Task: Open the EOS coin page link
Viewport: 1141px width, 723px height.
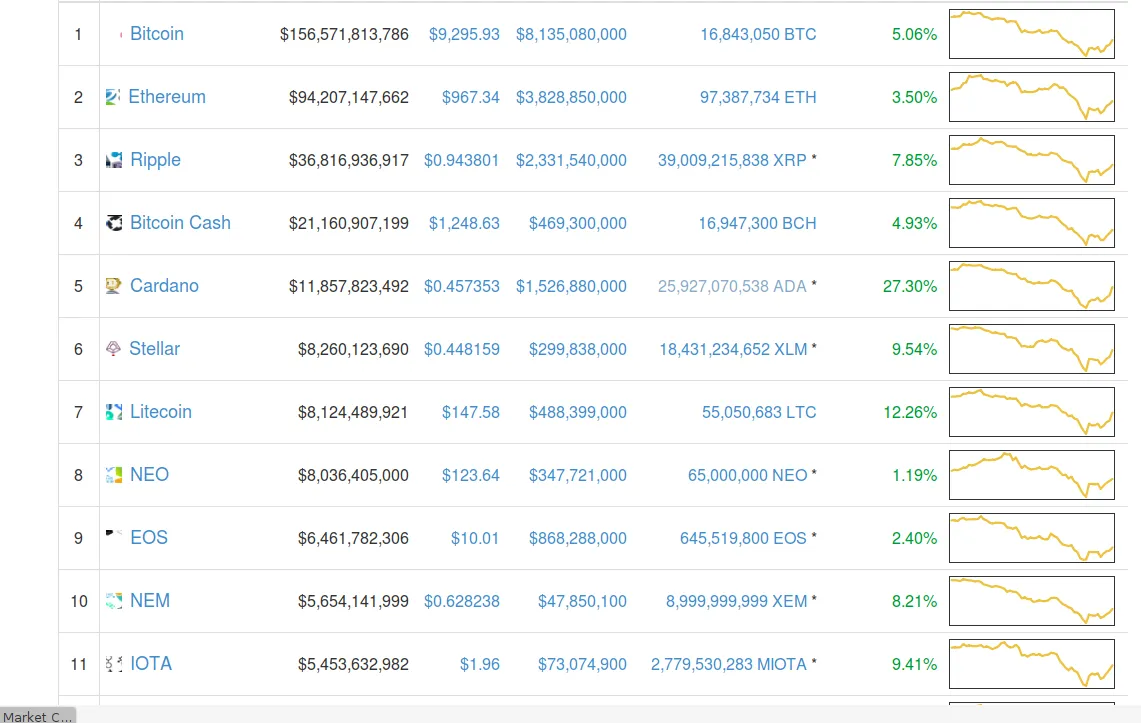Action: click(x=148, y=538)
